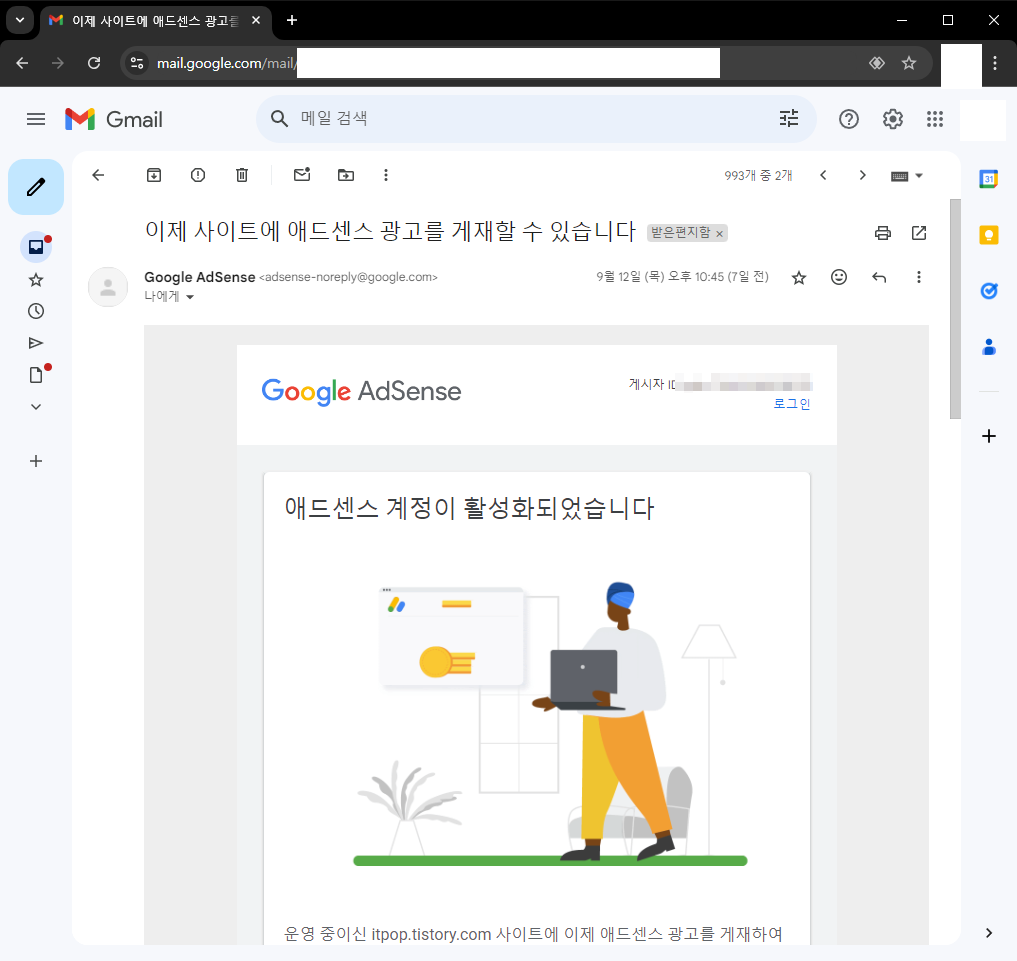Open the Google apps grid

pyautogui.click(x=935, y=119)
